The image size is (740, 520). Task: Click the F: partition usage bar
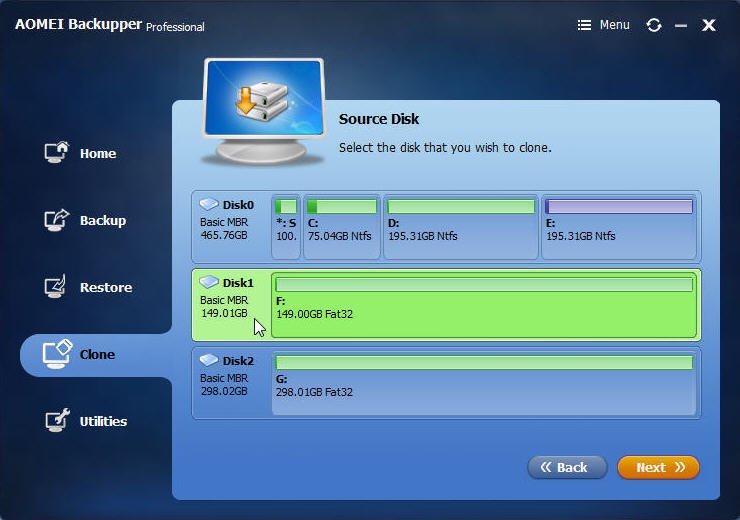pyautogui.click(x=484, y=285)
